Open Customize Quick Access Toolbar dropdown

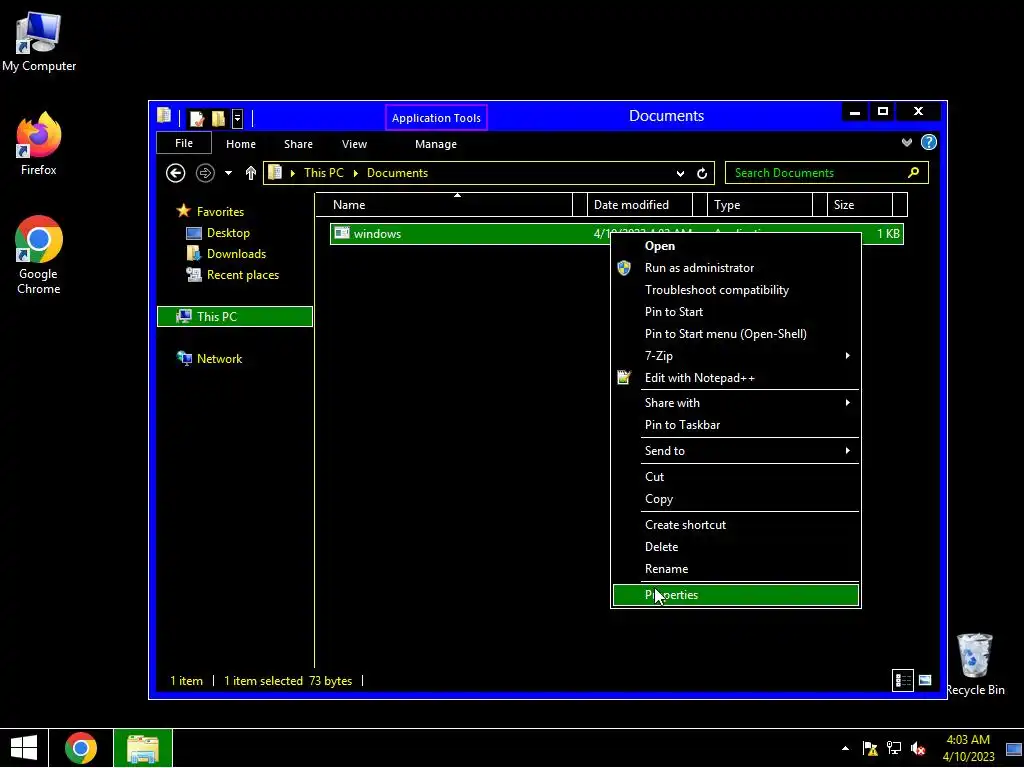point(238,118)
